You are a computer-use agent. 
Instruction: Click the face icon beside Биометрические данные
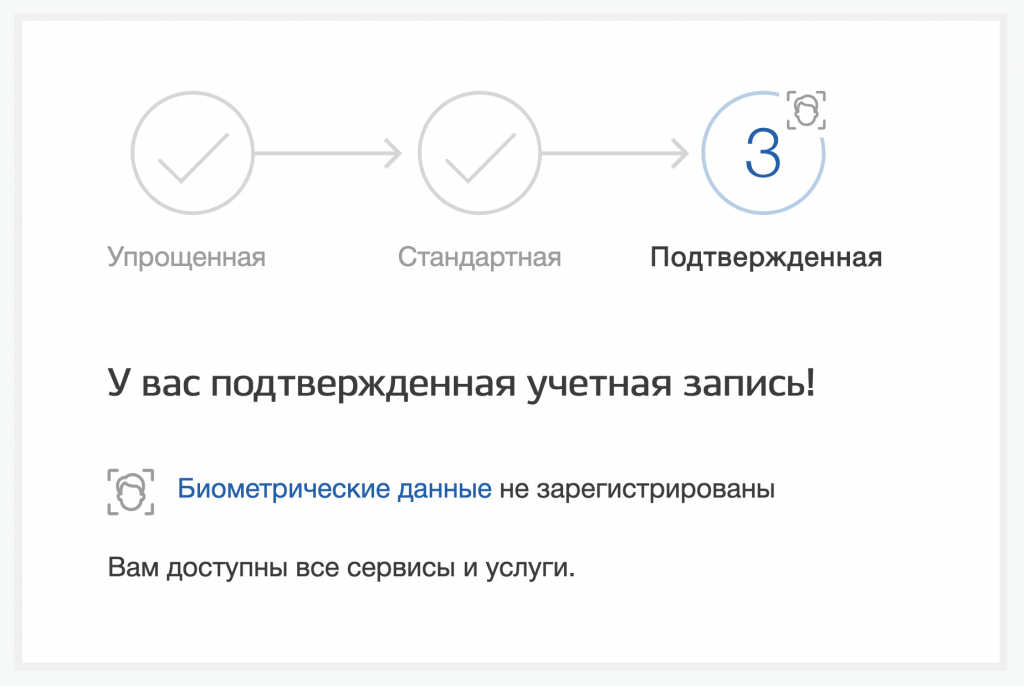pos(131,490)
